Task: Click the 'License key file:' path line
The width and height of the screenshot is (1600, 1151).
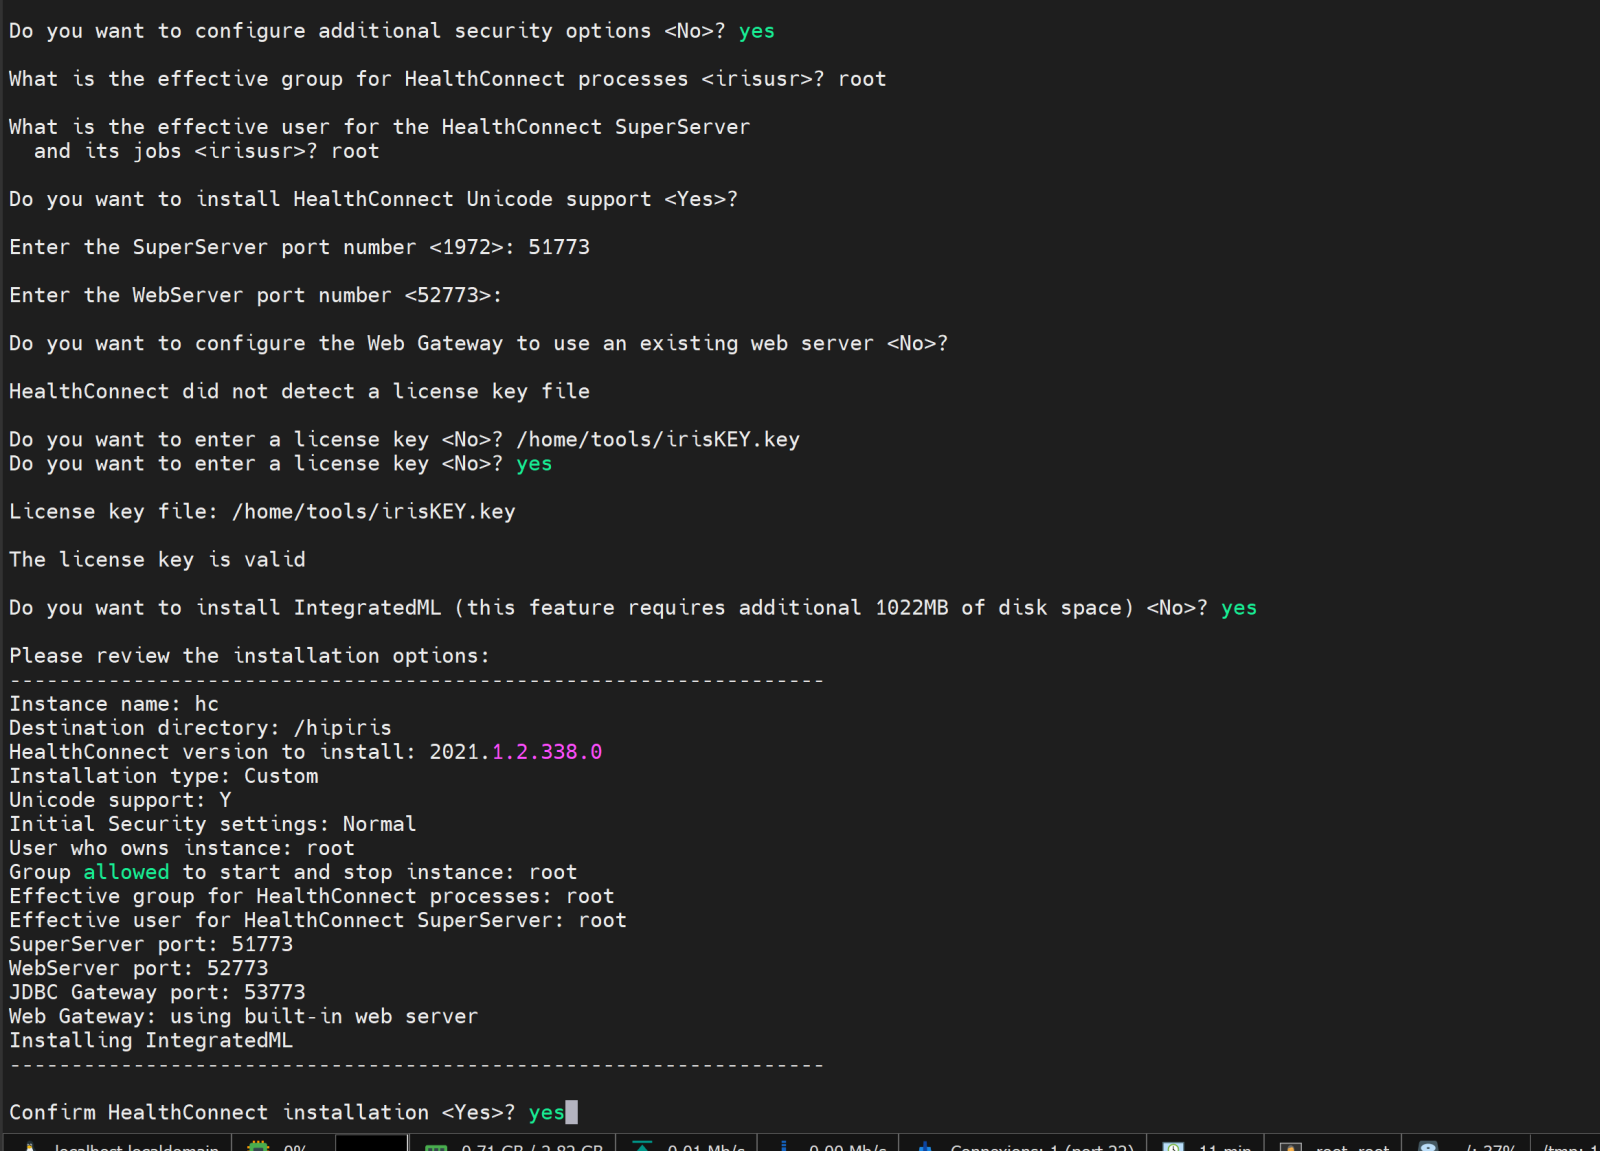Action: pyautogui.click(x=262, y=511)
